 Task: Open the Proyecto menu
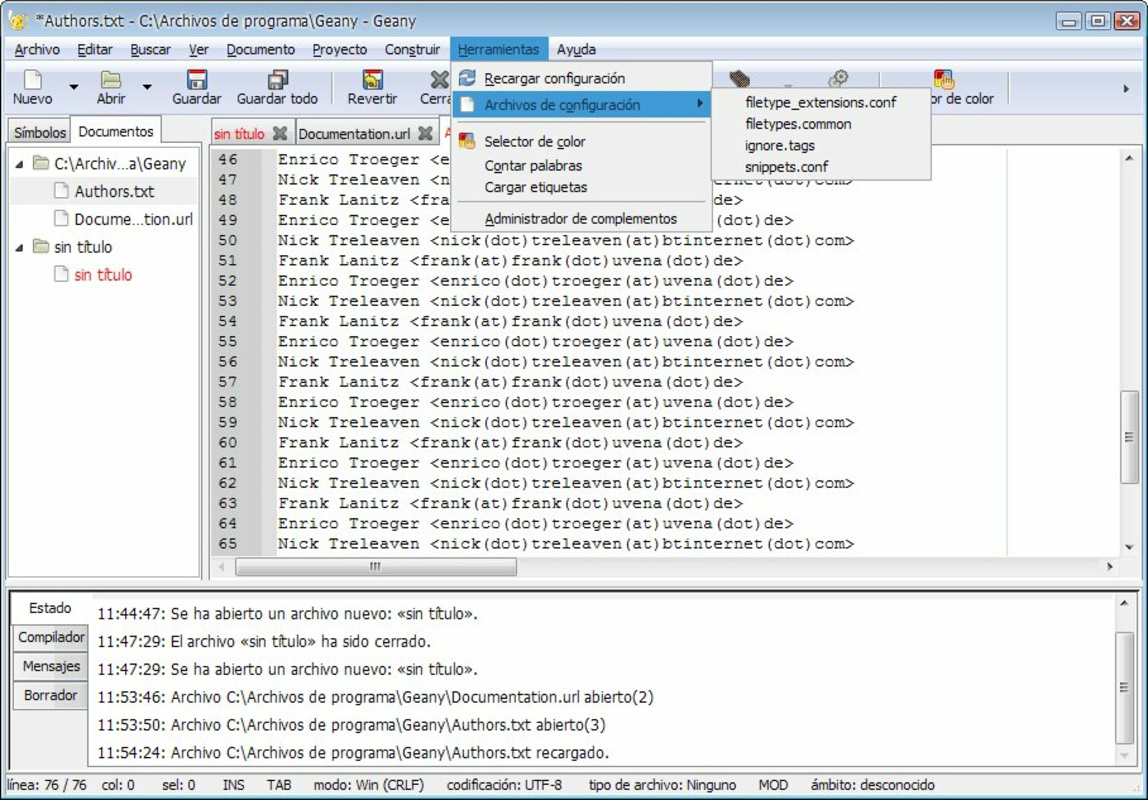pos(340,50)
